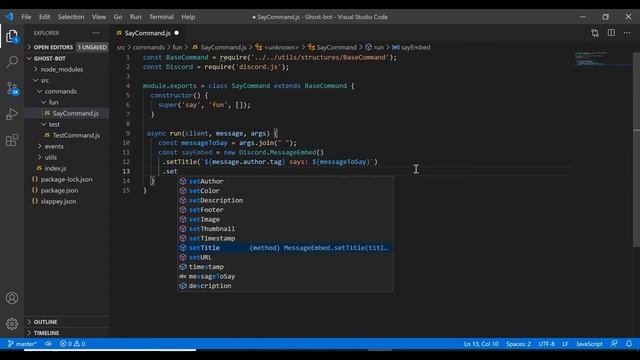Open the Help menu
The width and height of the screenshot is (640, 360).
pyautogui.click(x=188, y=17)
